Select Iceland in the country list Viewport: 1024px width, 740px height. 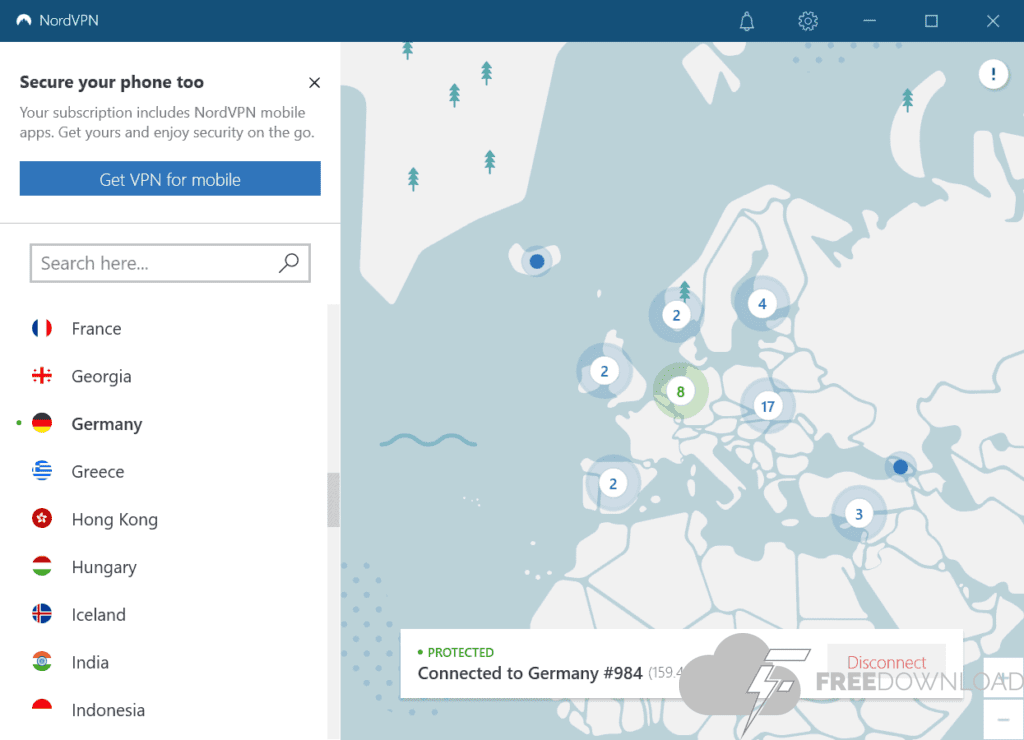point(98,615)
